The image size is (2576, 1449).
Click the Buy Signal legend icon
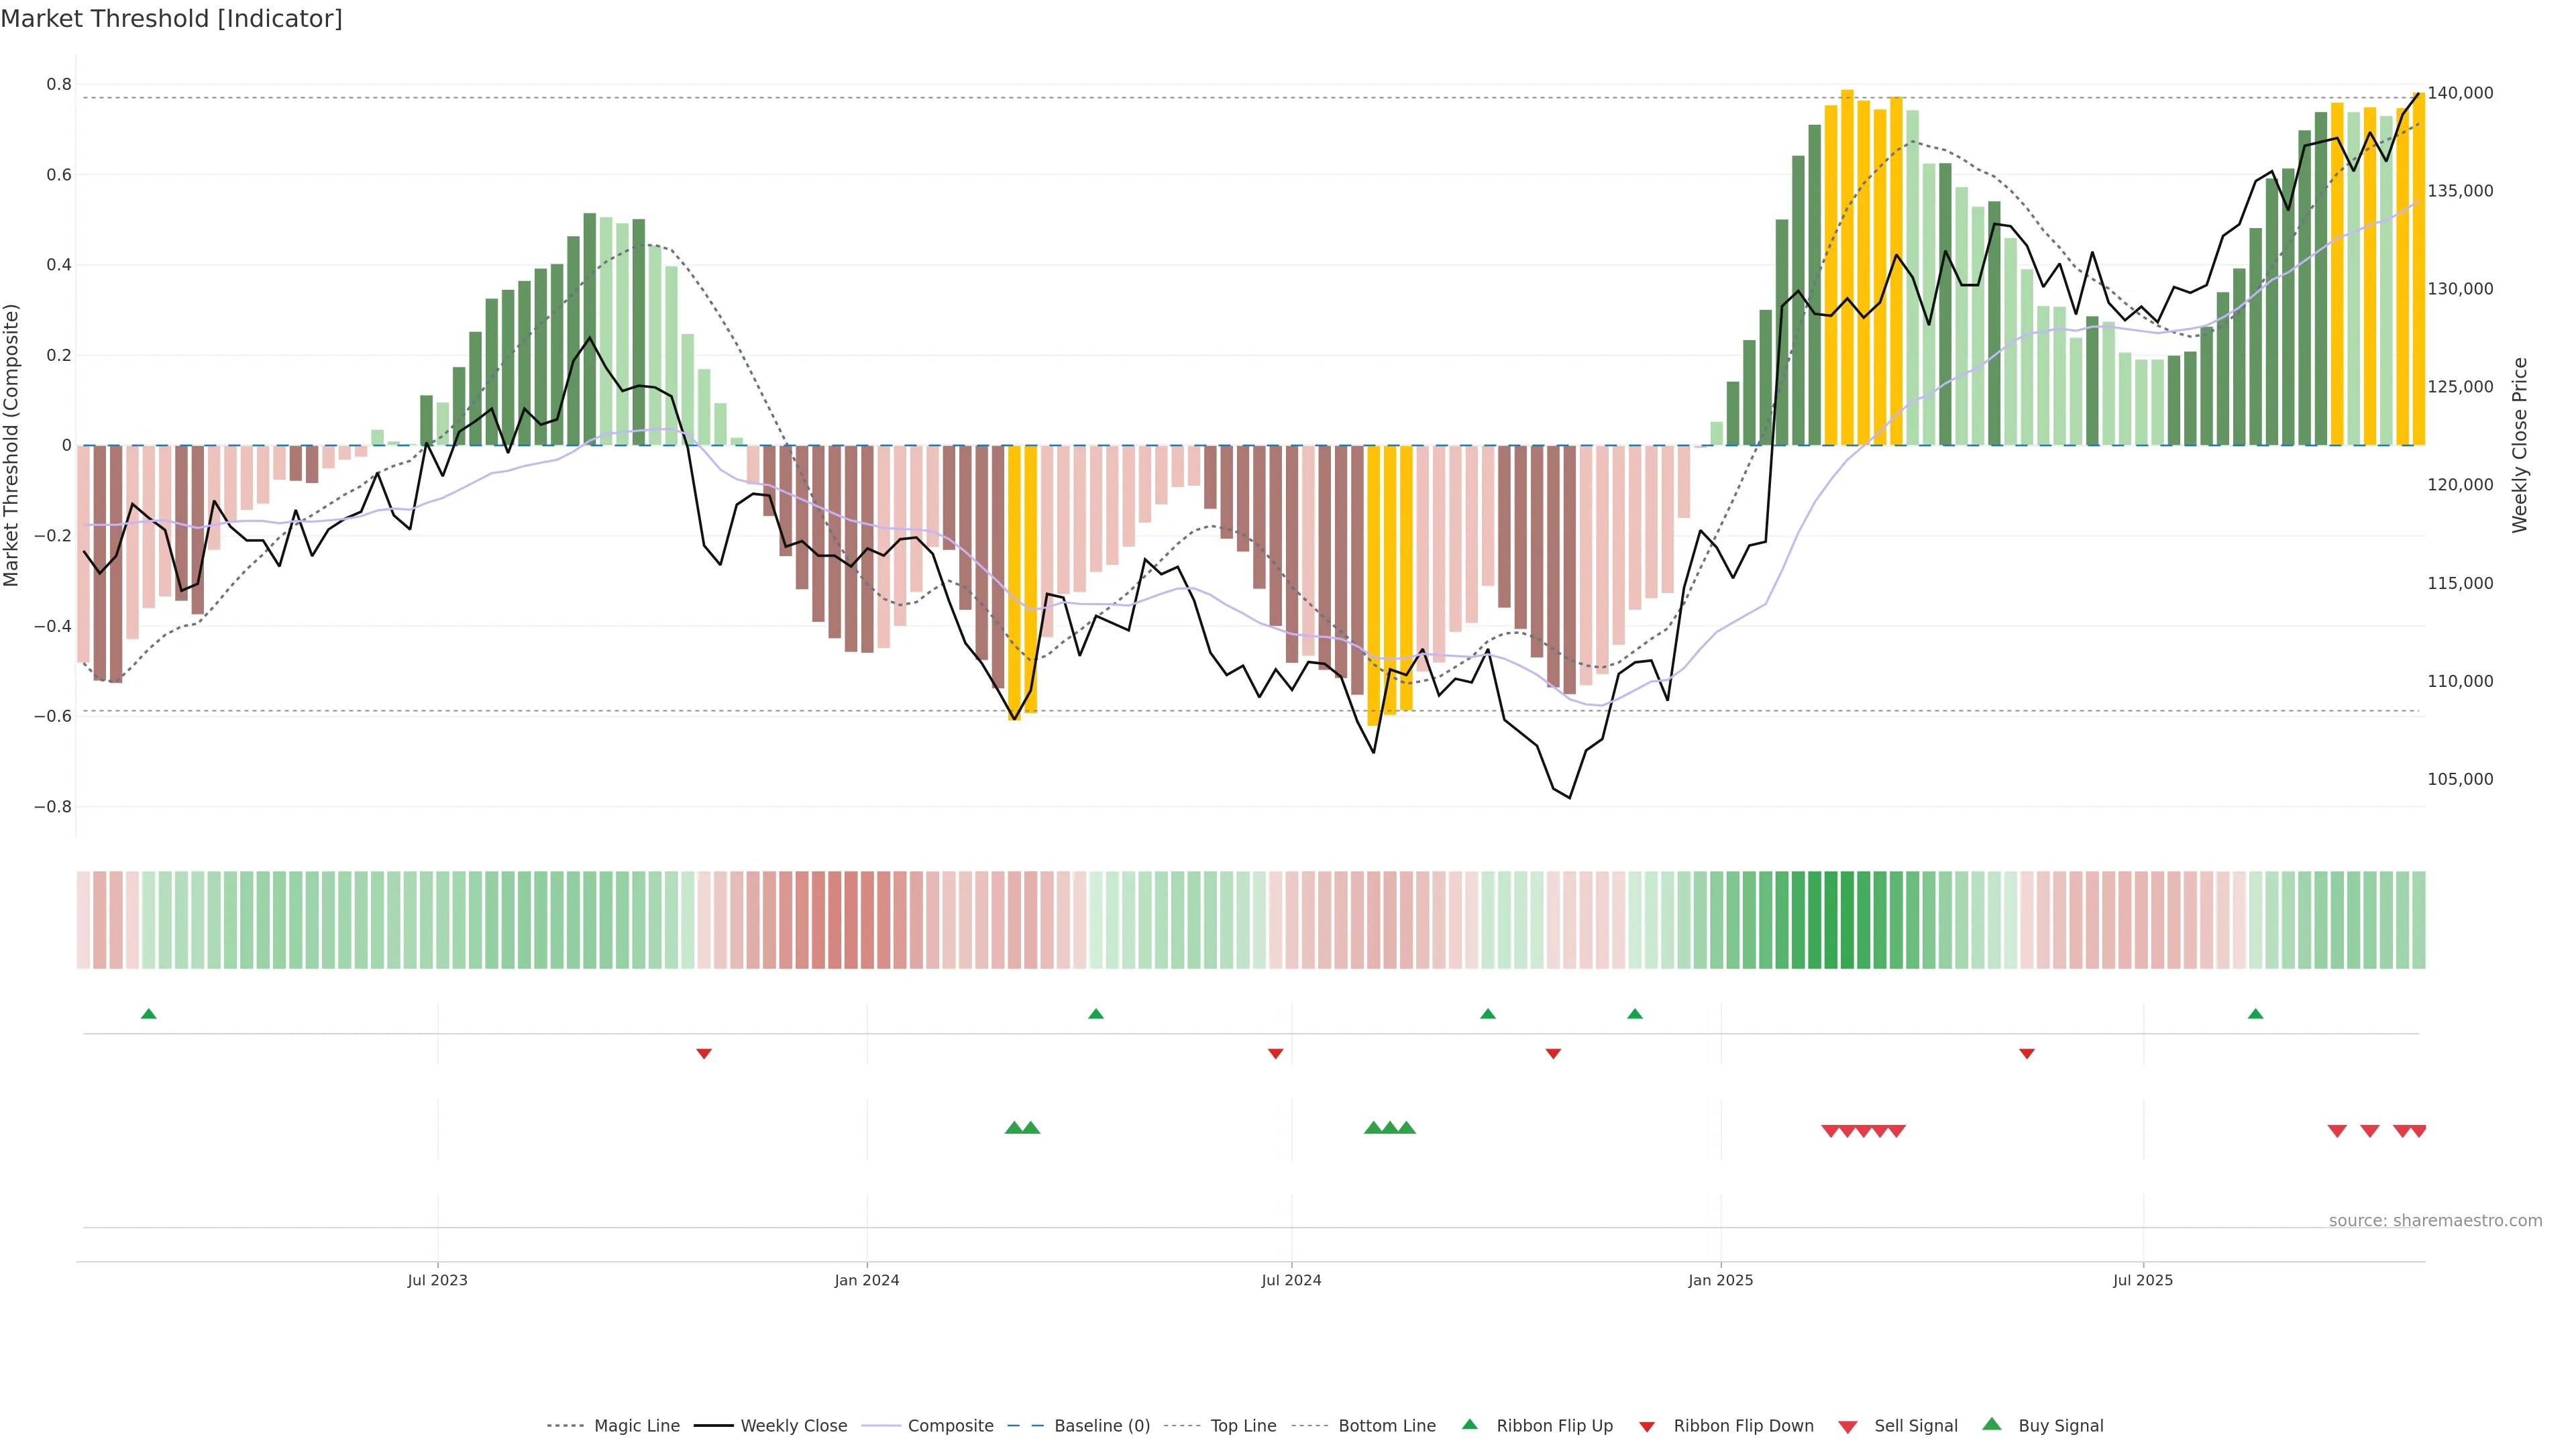click(x=1992, y=1425)
